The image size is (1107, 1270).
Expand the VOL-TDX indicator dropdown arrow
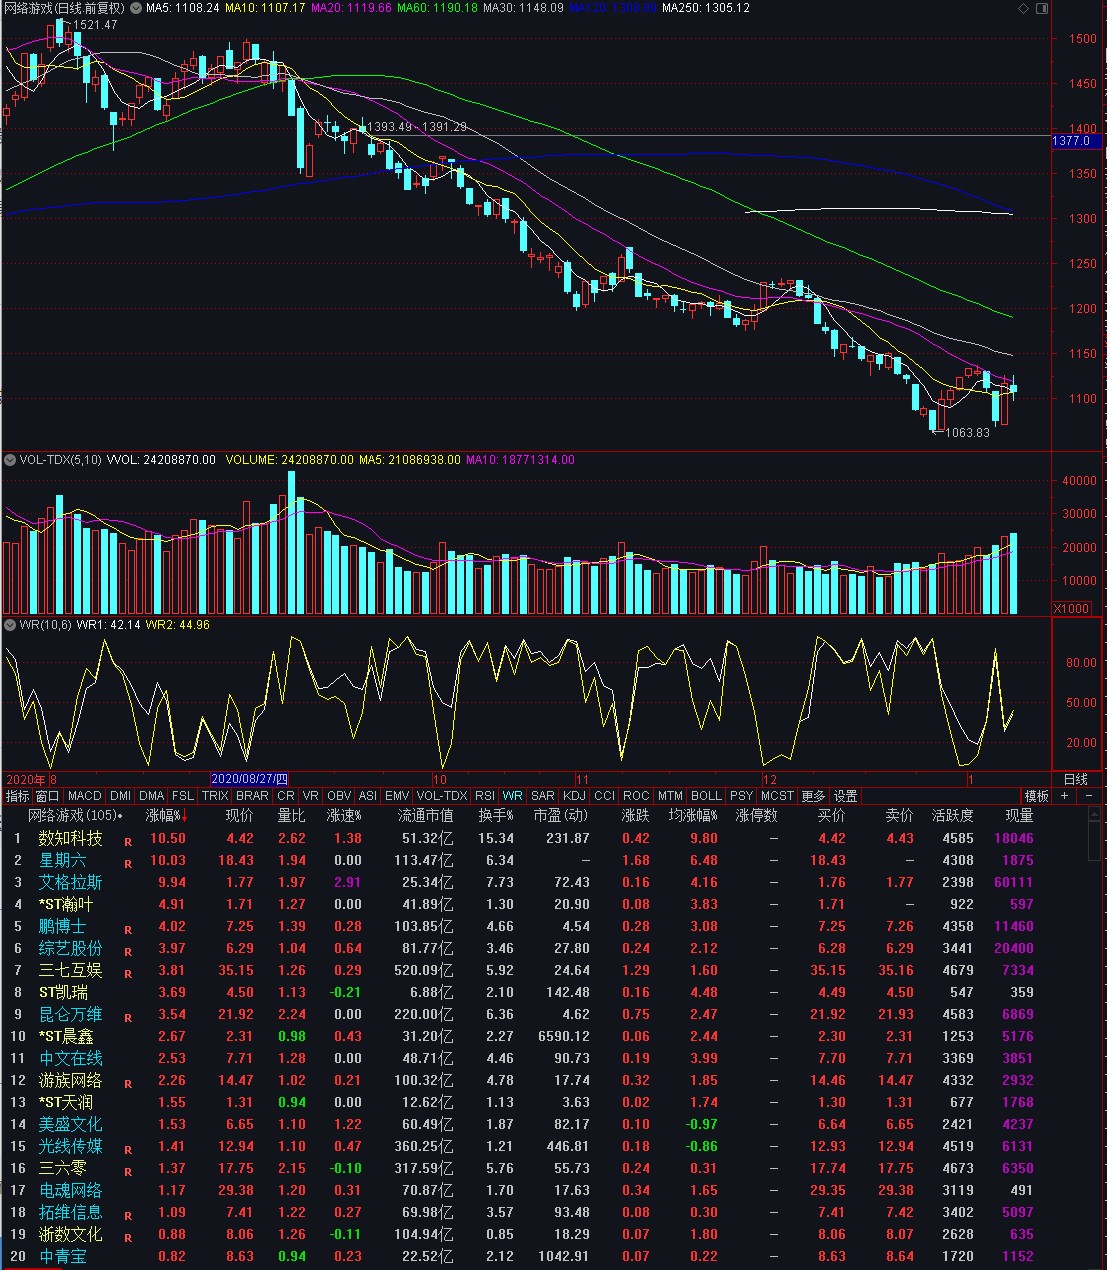[x=10, y=460]
